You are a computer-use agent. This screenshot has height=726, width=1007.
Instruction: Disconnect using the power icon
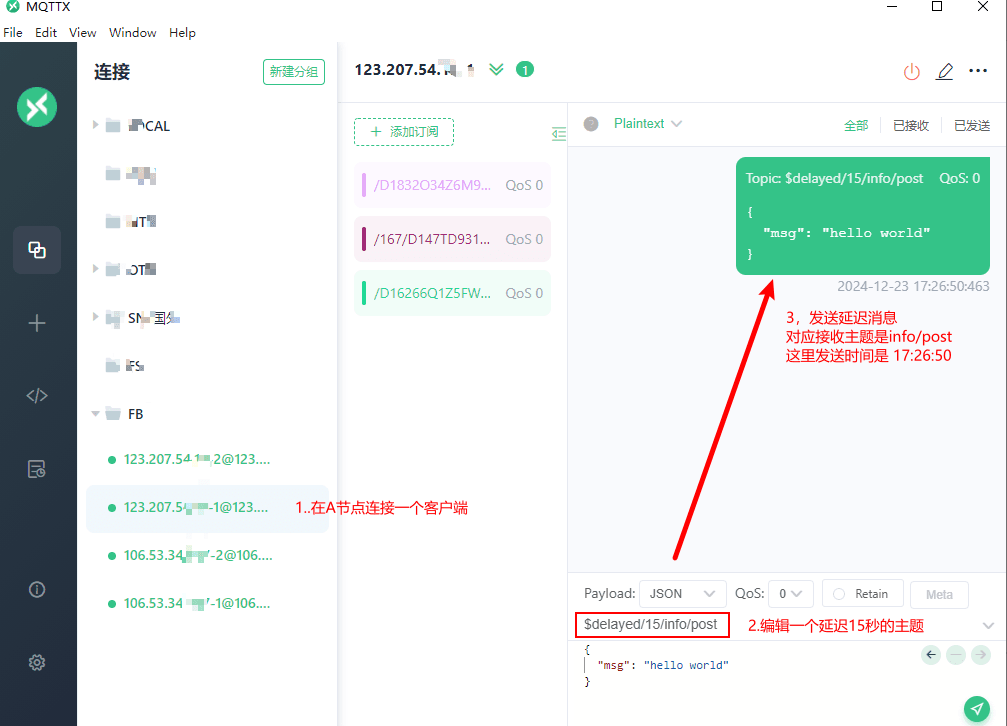point(911,71)
